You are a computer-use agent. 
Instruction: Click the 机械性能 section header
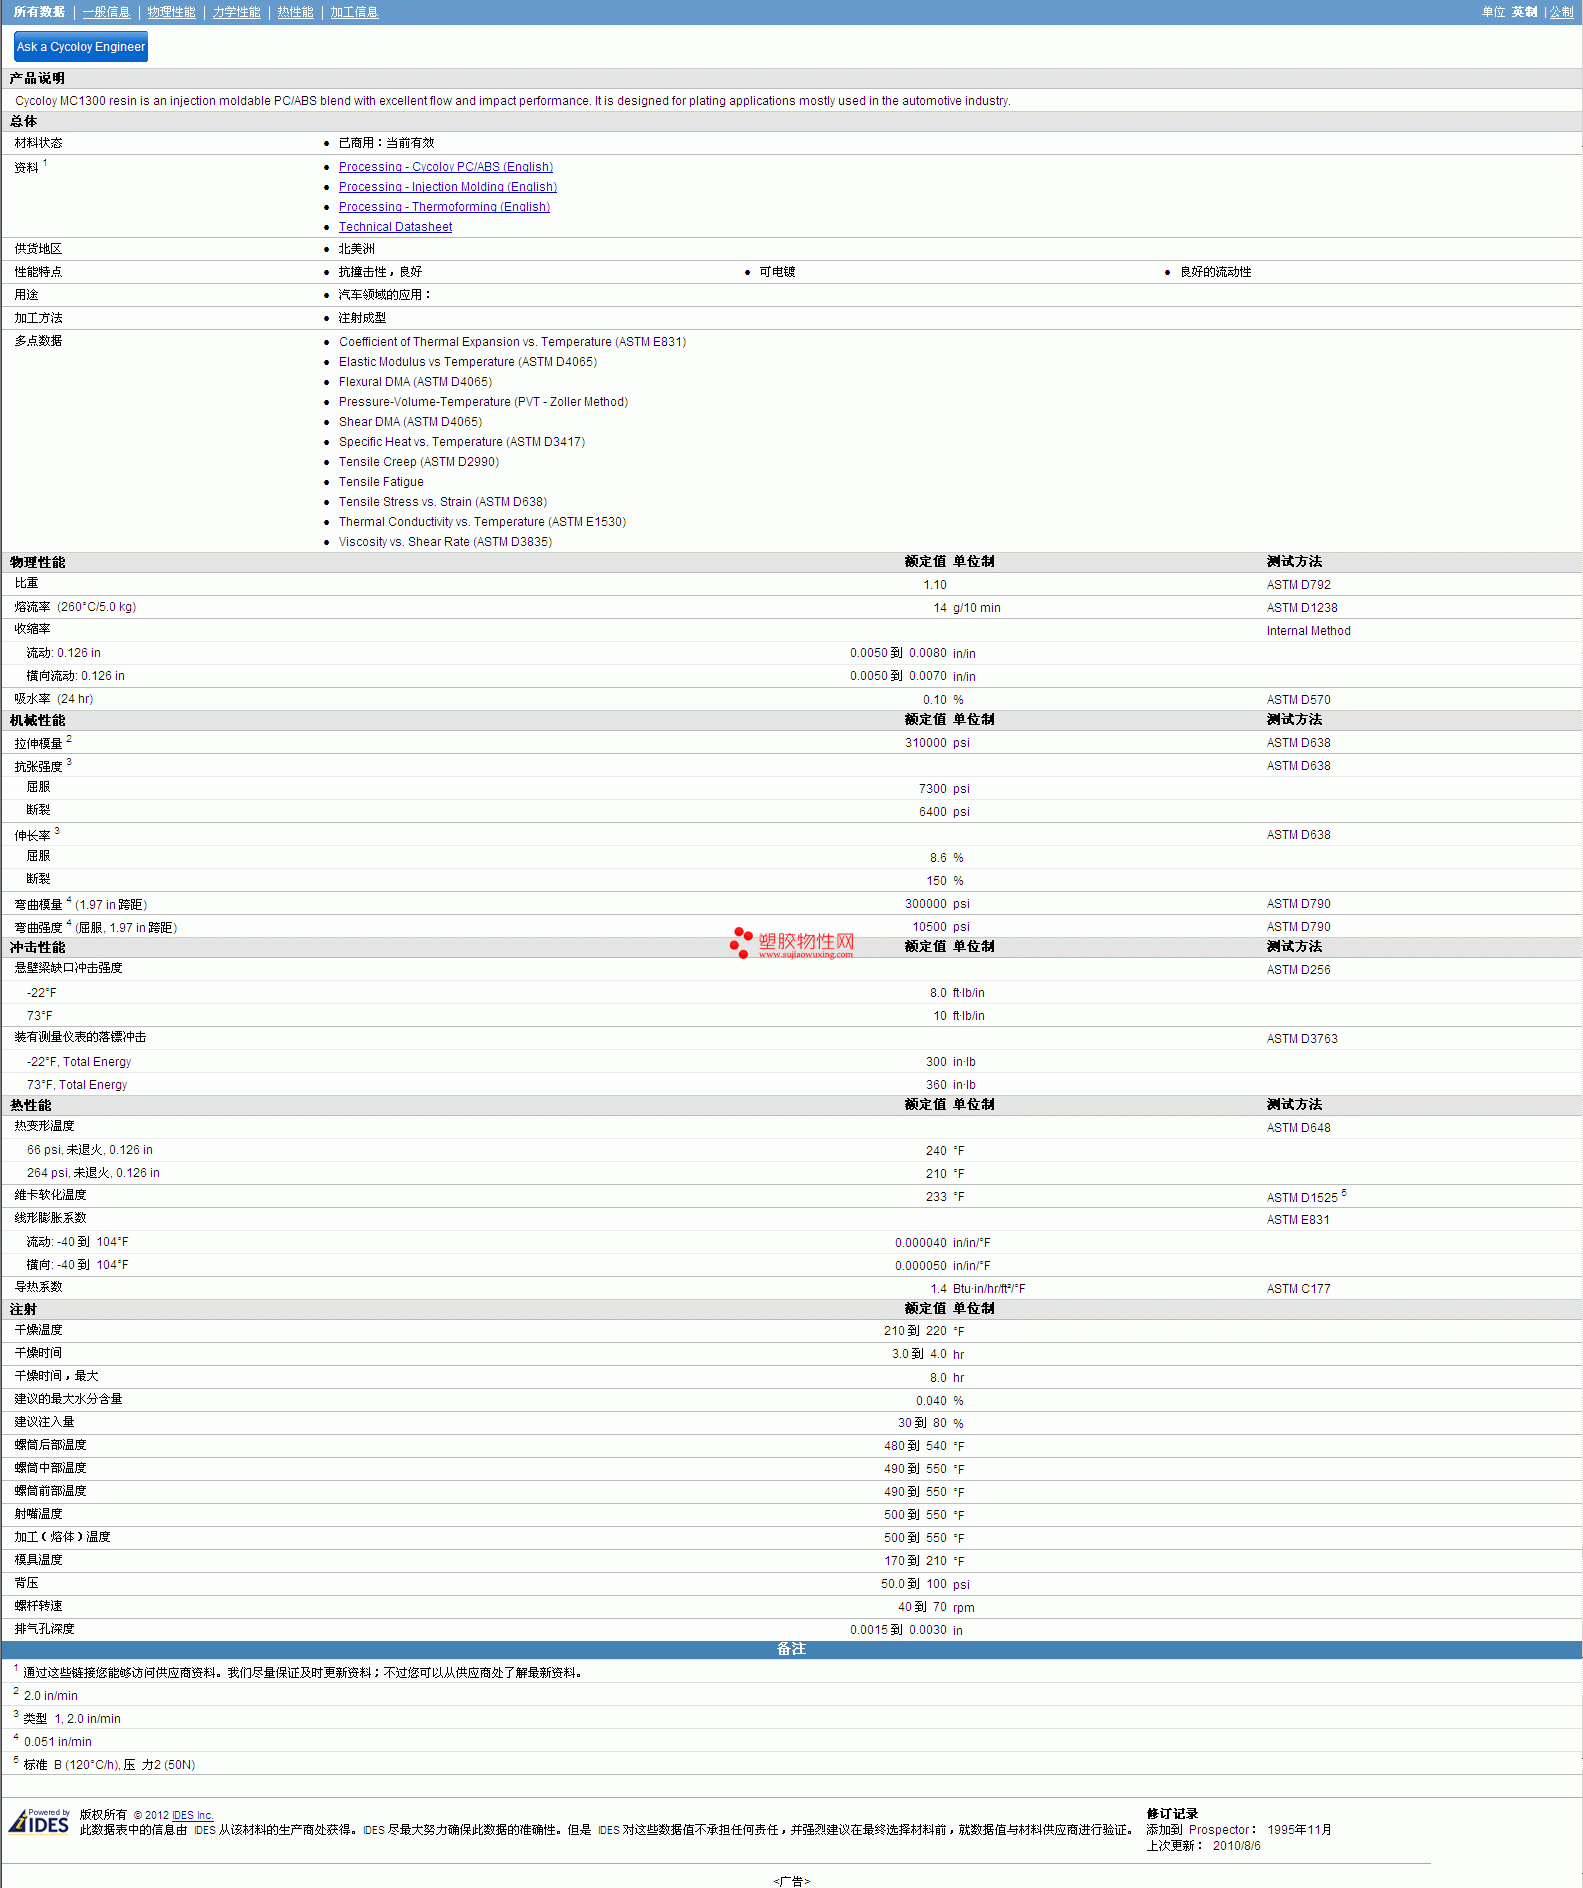(x=37, y=720)
